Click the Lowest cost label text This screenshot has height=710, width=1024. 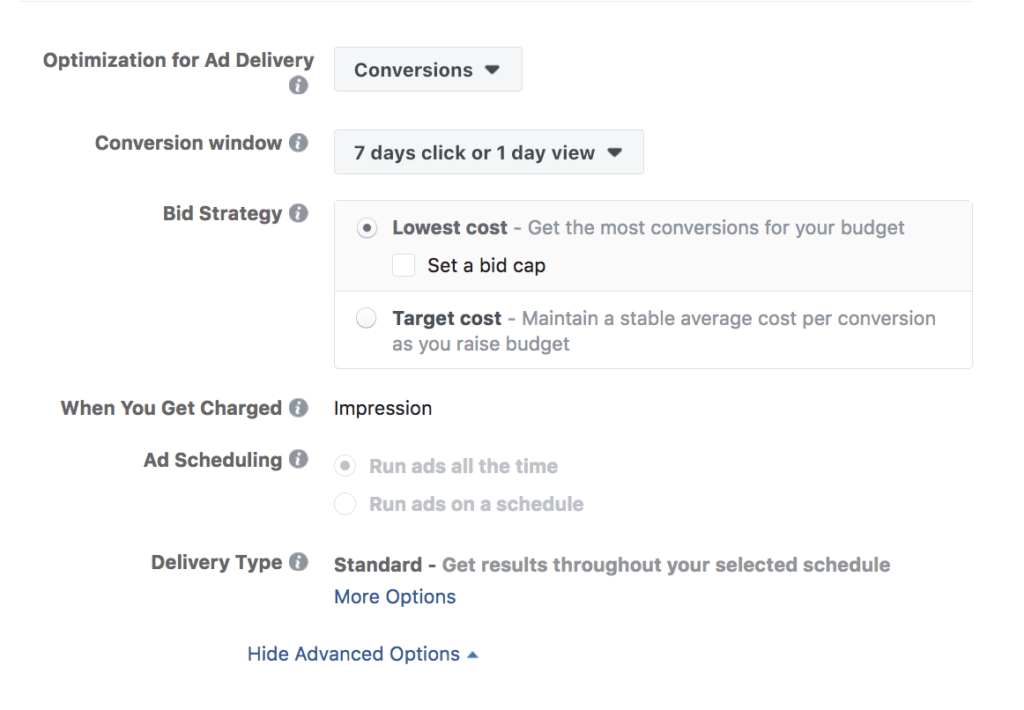(x=450, y=228)
